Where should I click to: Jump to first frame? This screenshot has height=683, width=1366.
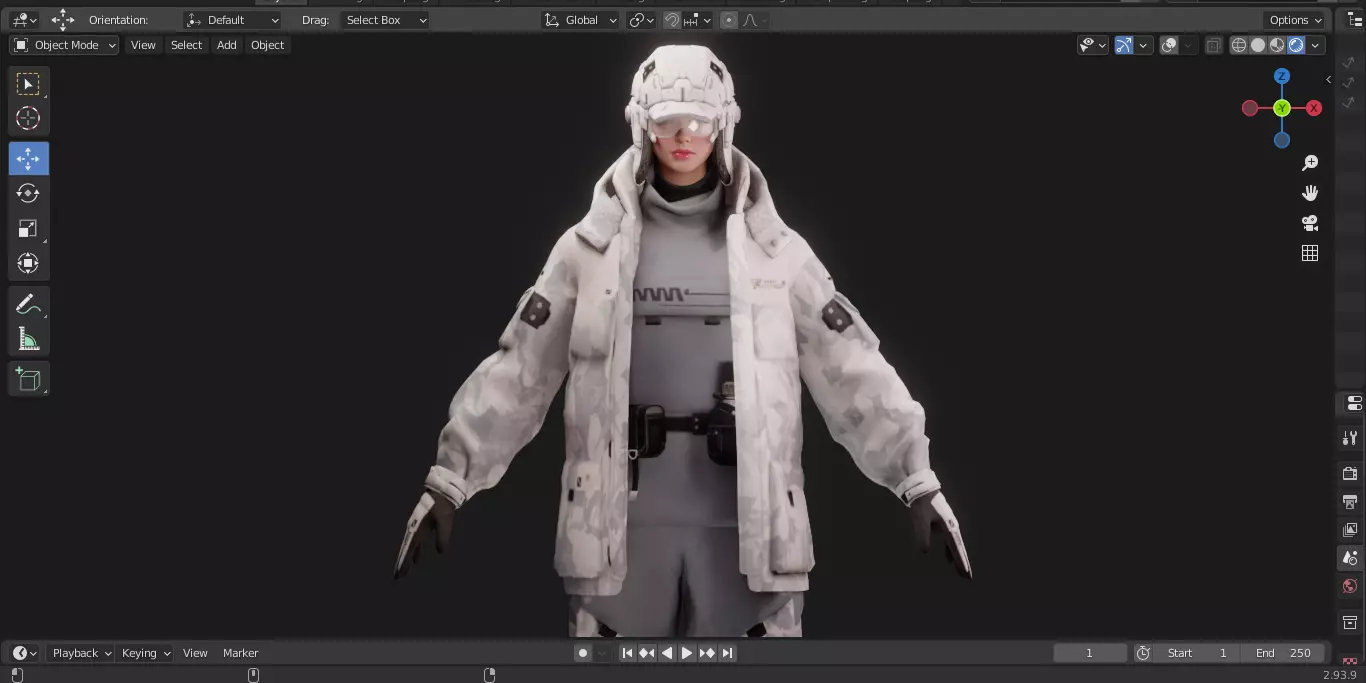coord(627,653)
